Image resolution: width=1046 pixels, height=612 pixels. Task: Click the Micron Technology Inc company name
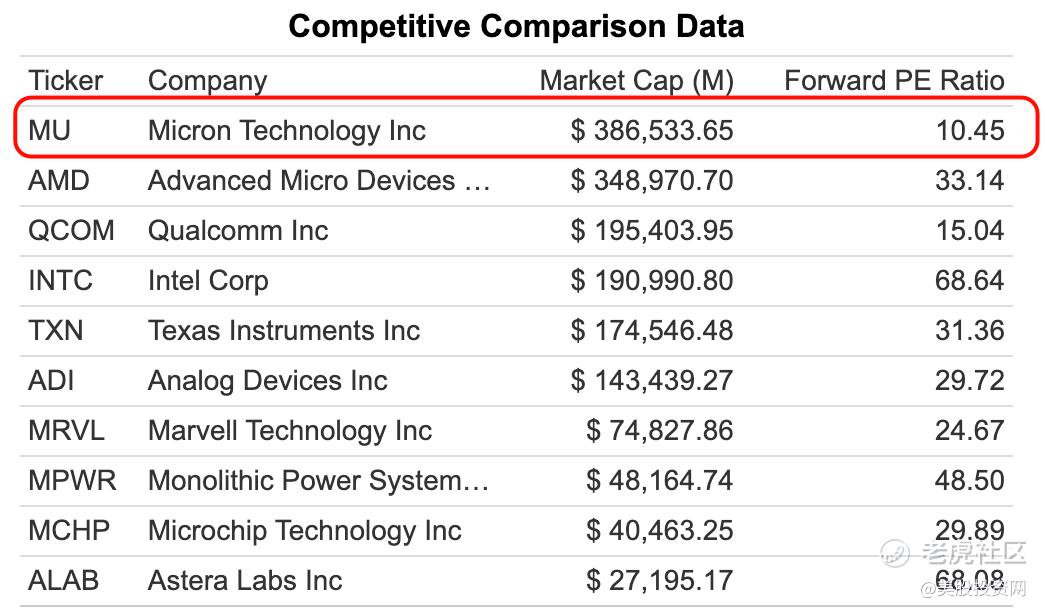(x=286, y=131)
